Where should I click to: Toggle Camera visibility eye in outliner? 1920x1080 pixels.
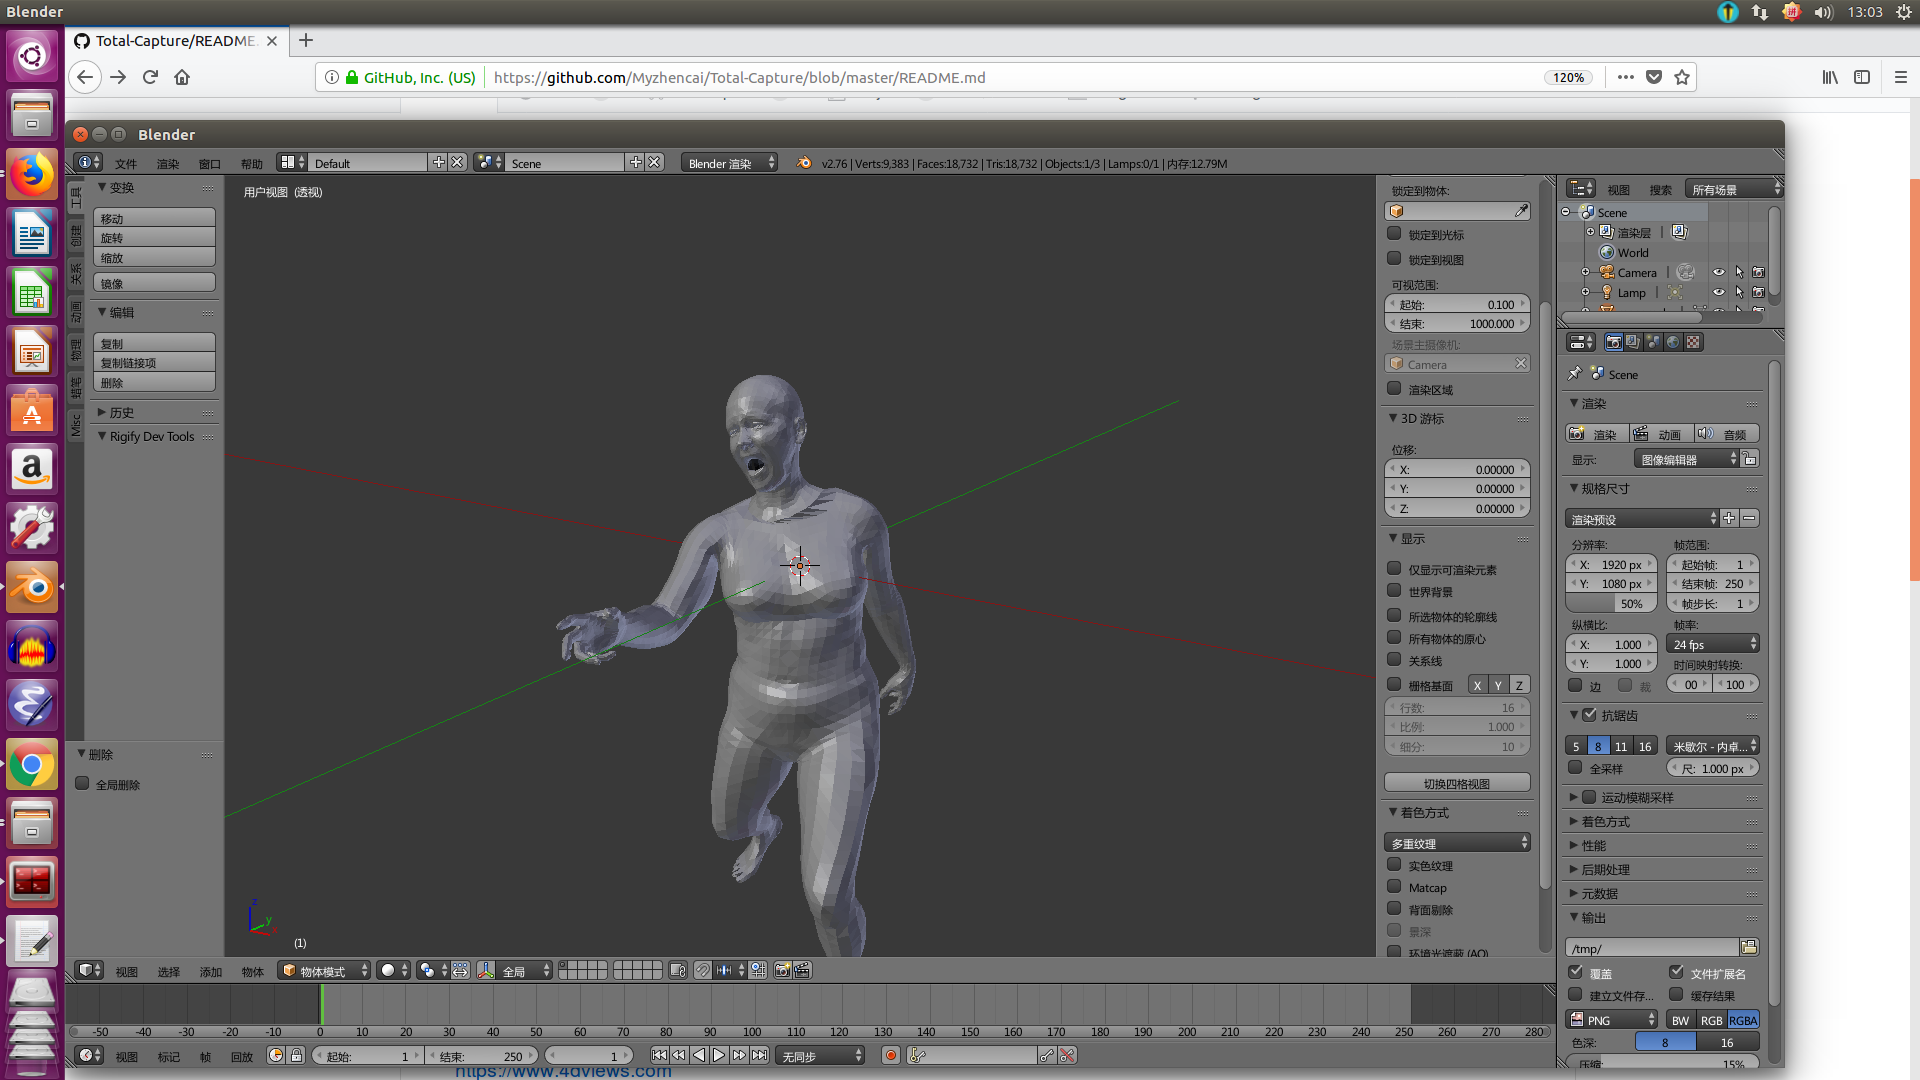1719,272
